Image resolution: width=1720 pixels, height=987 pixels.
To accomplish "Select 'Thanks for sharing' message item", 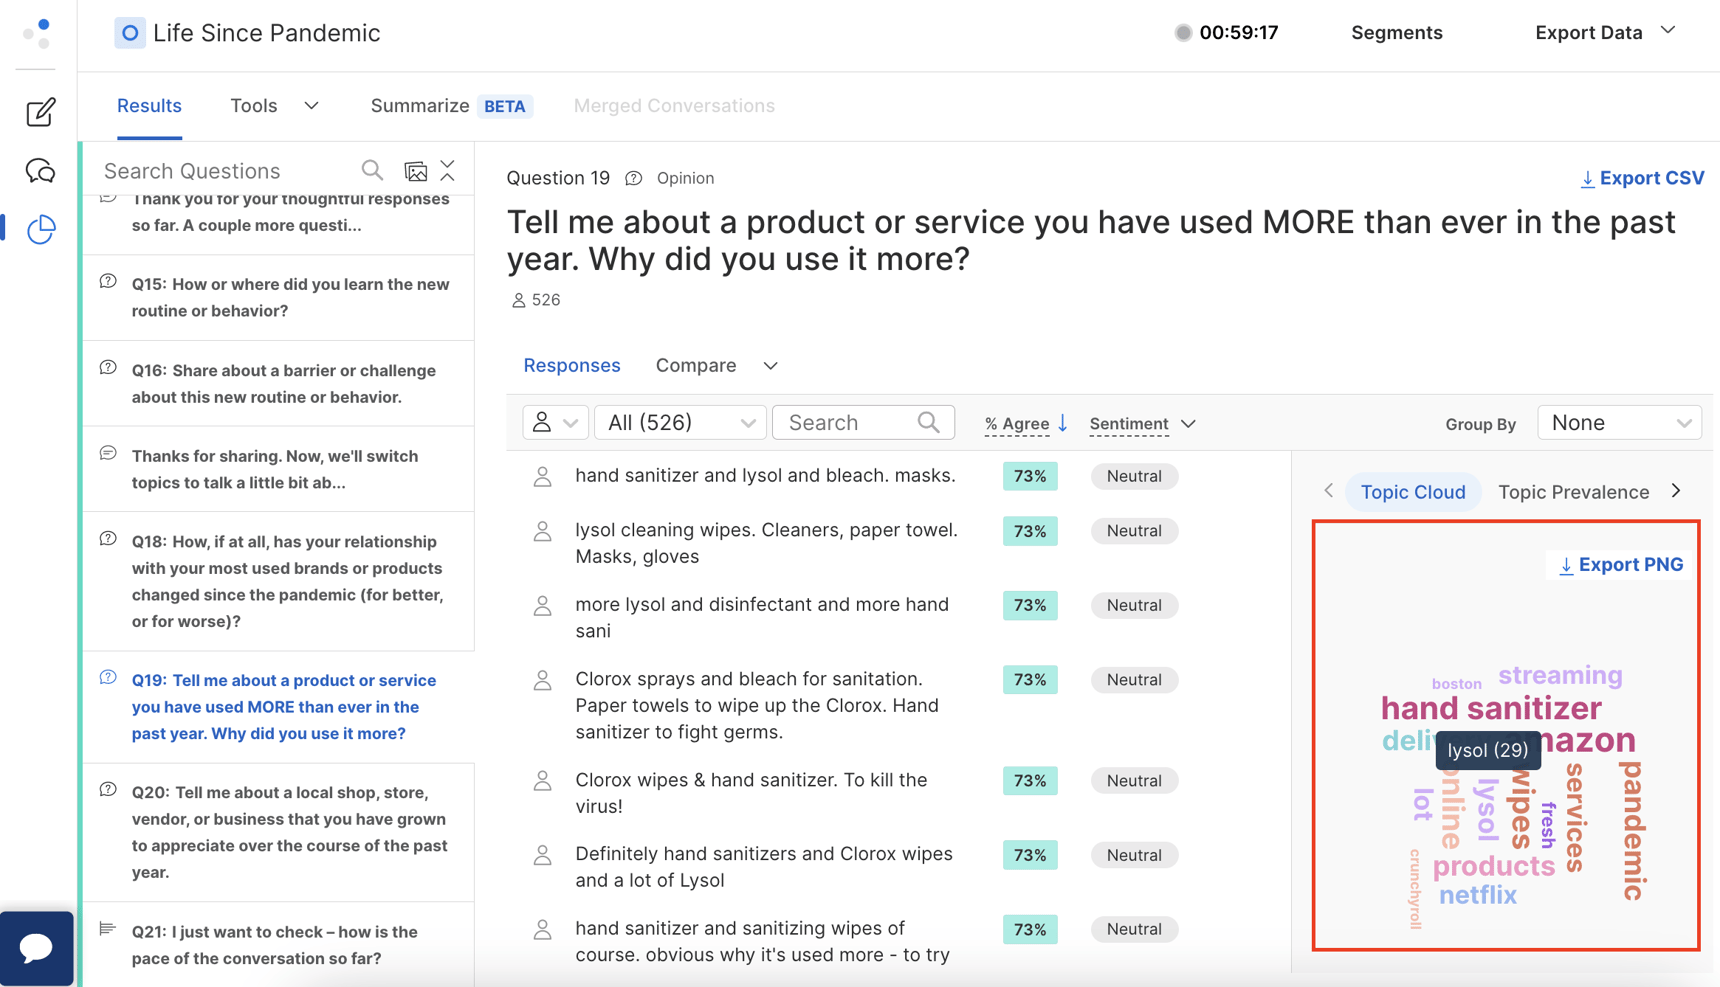I will [278, 469].
